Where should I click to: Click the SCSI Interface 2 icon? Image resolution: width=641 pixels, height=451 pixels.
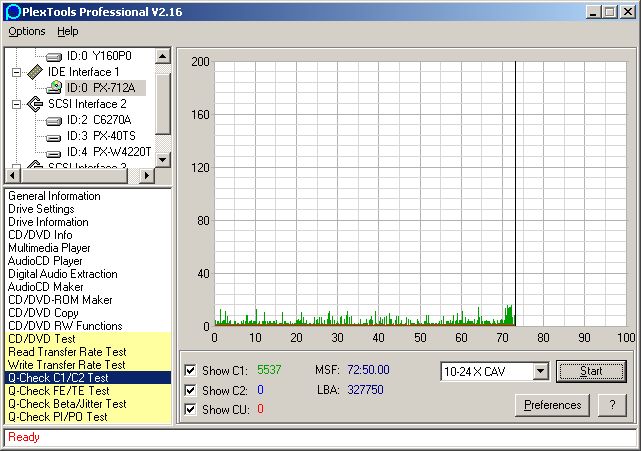(x=35, y=104)
